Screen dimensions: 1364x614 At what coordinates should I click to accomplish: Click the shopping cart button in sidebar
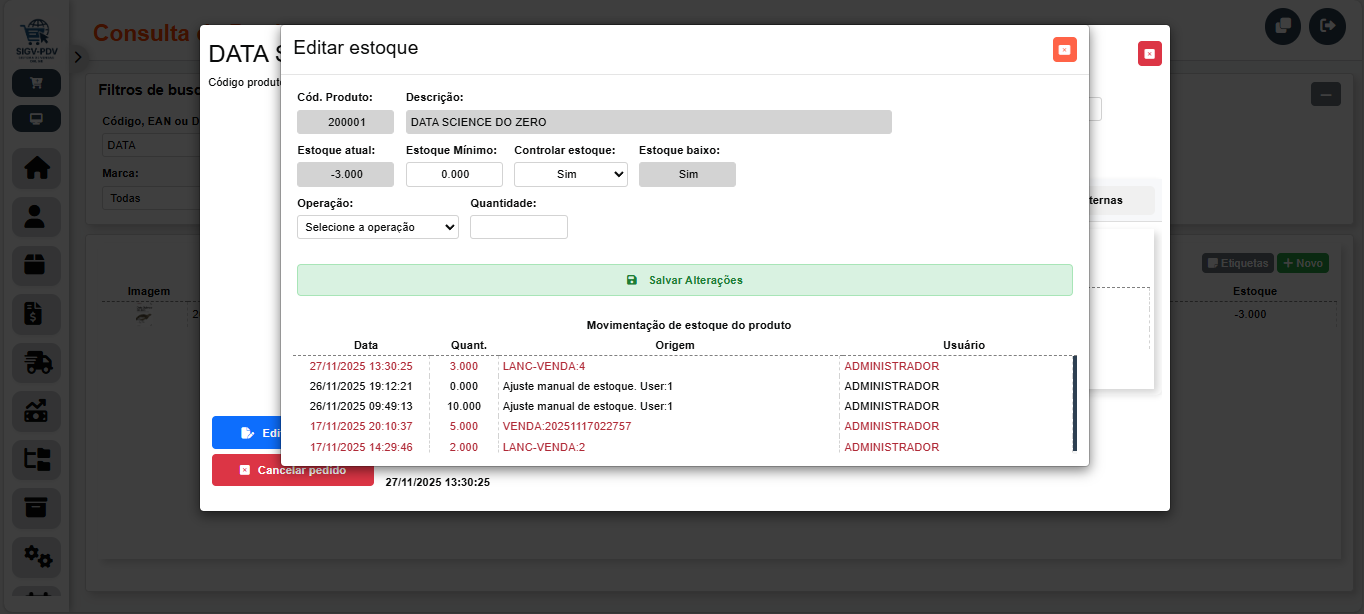(x=36, y=83)
